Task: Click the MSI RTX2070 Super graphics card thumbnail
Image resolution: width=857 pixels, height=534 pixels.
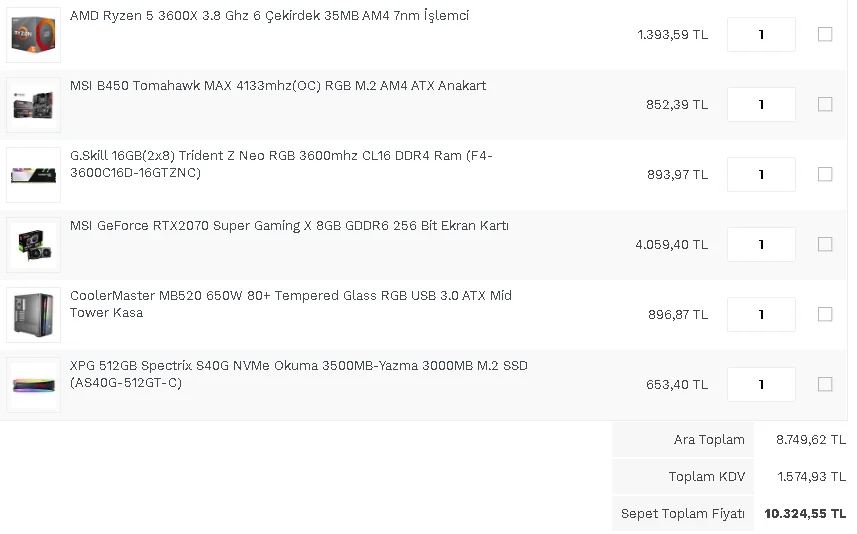Action: [x=33, y=245]
